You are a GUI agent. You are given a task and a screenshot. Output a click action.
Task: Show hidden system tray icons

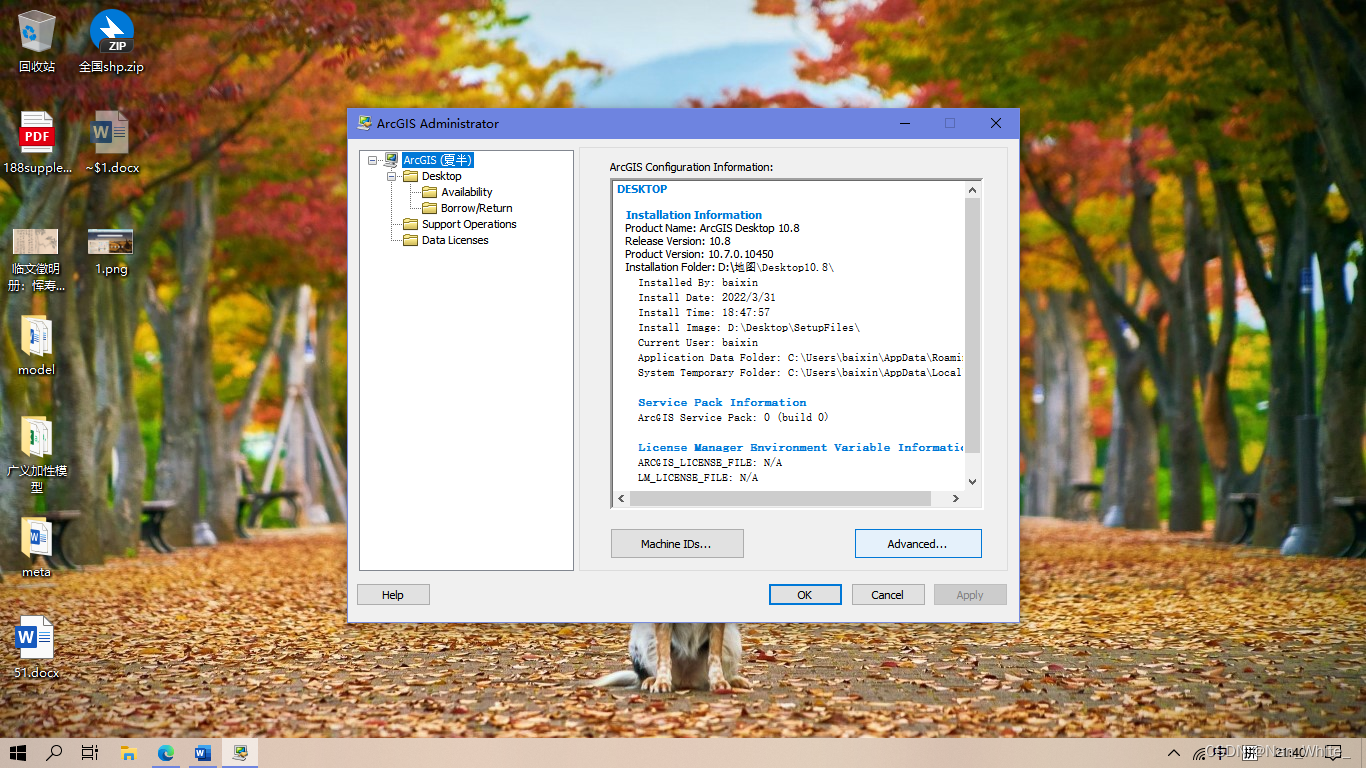click(x=1174, y=753)
